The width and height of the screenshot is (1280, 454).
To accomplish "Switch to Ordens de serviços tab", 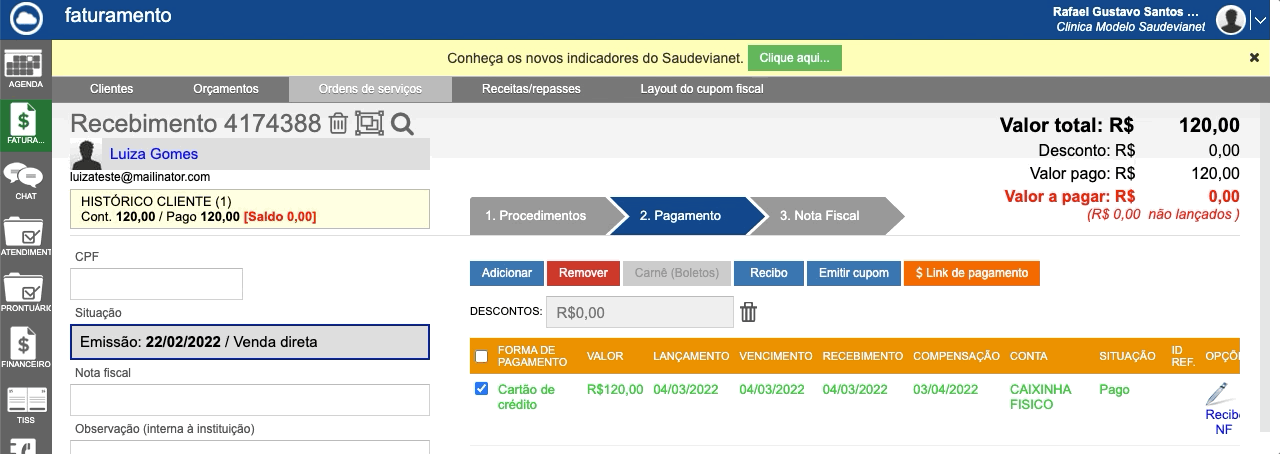I will pyautogui.click(x=370, y=89).
